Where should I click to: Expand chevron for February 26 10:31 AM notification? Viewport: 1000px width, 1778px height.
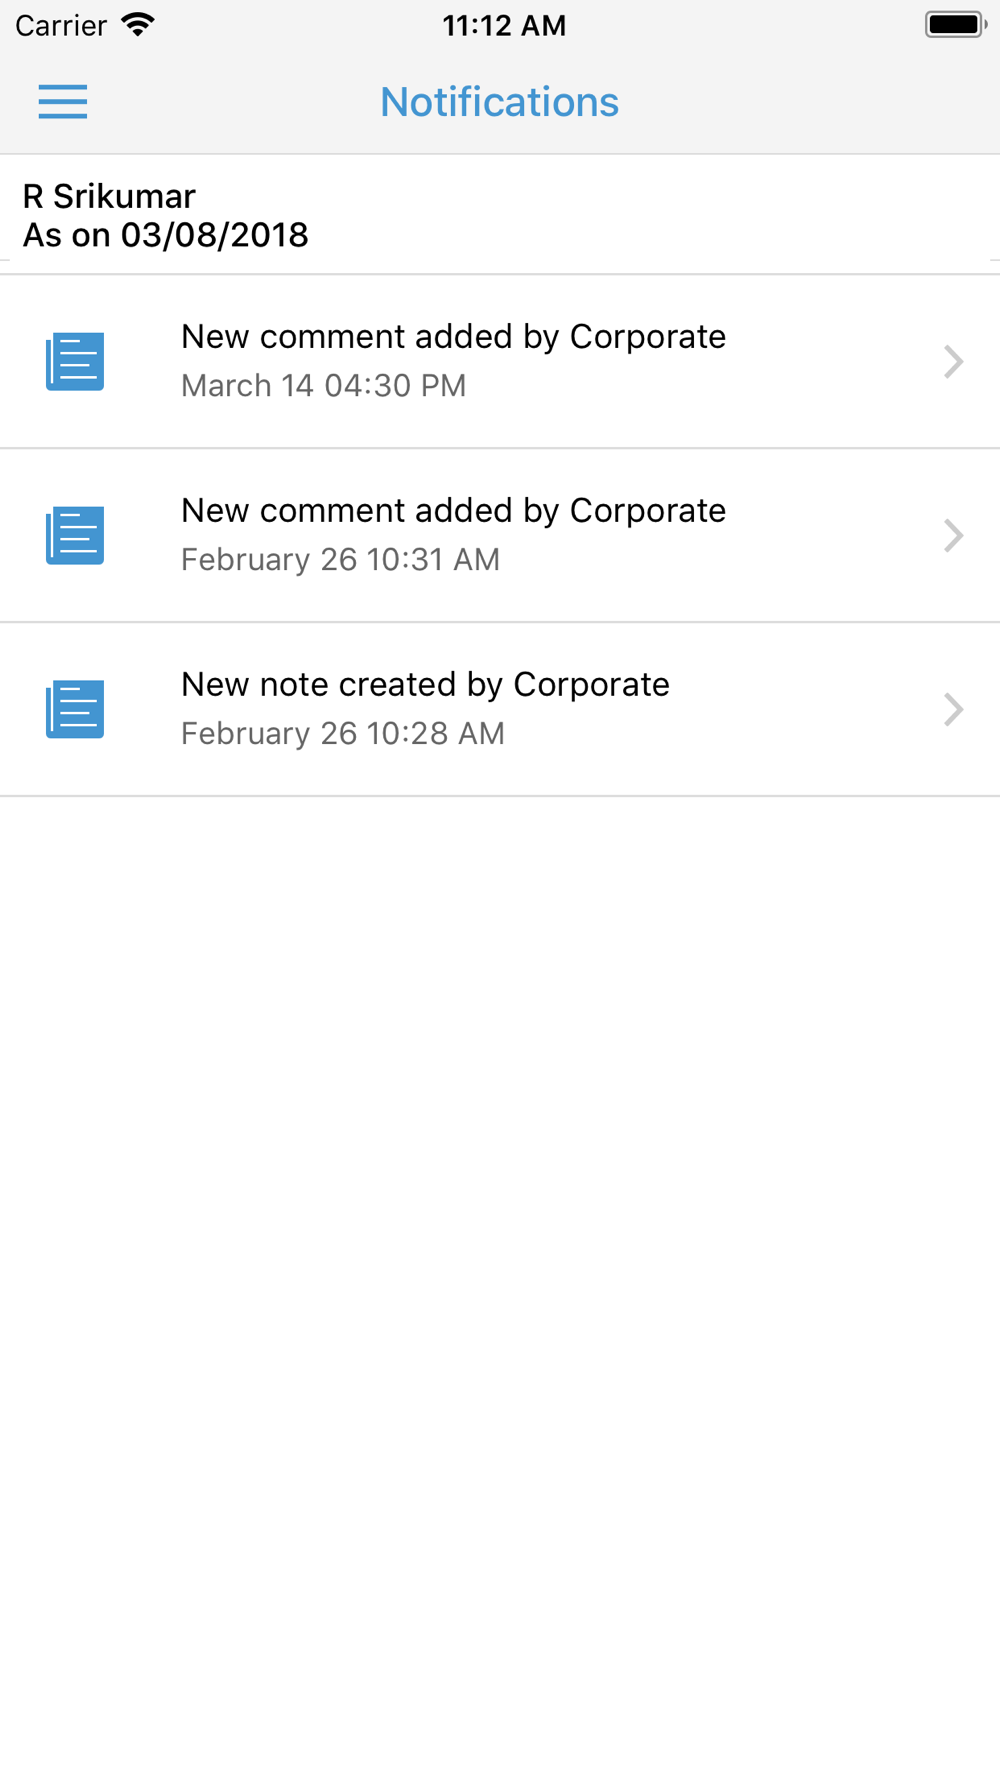954,535
